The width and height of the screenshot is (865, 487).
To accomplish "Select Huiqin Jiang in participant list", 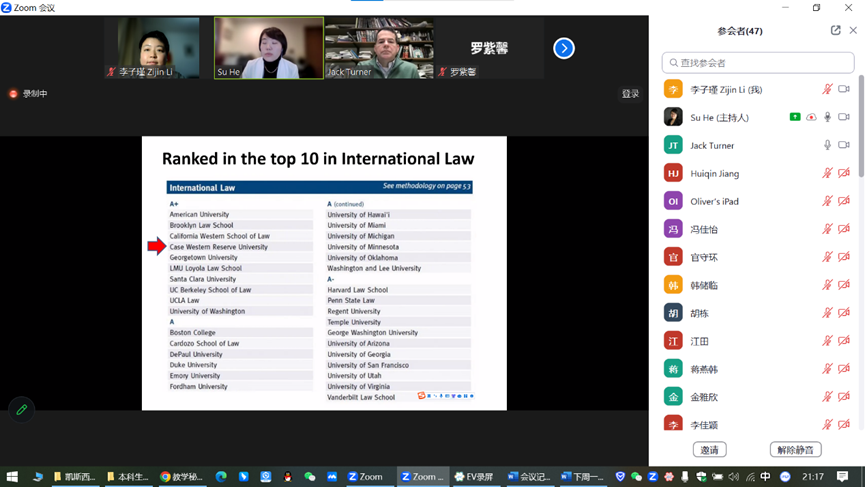I will tap(714, 173).
